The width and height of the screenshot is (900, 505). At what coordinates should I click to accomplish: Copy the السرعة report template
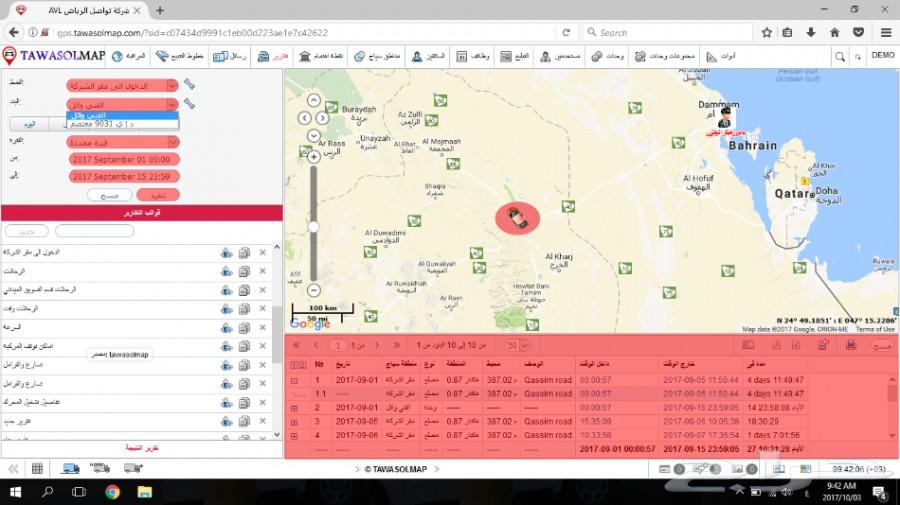244,328
